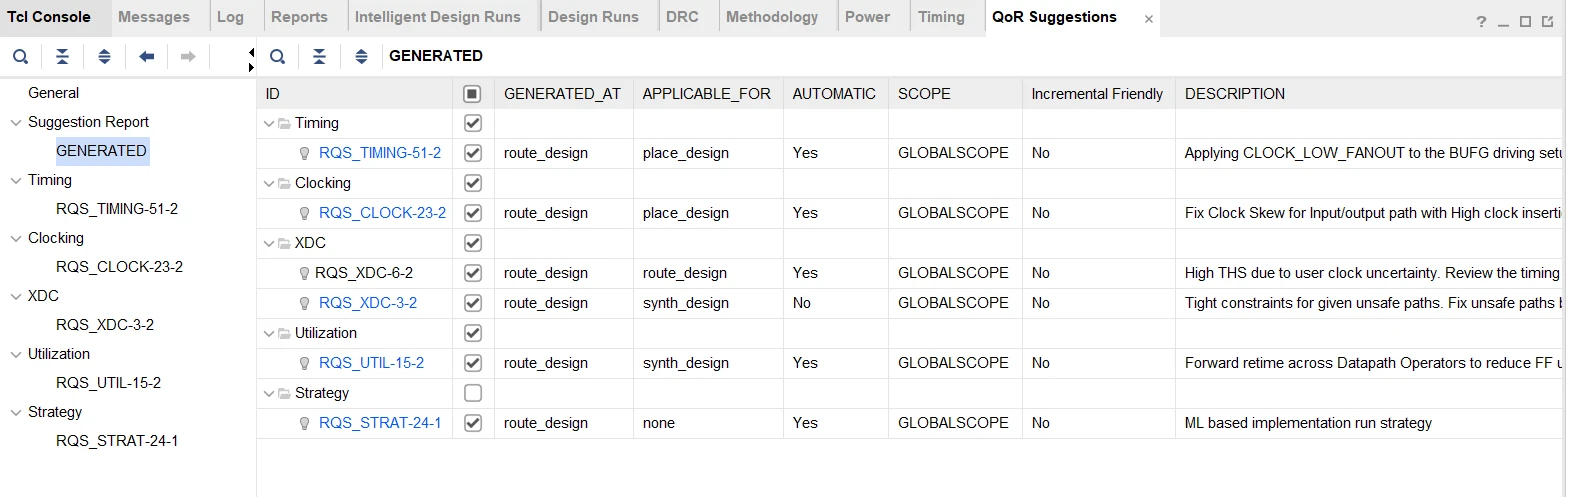Collapse Suggestion Report in the left tree

tap(15, 122)
